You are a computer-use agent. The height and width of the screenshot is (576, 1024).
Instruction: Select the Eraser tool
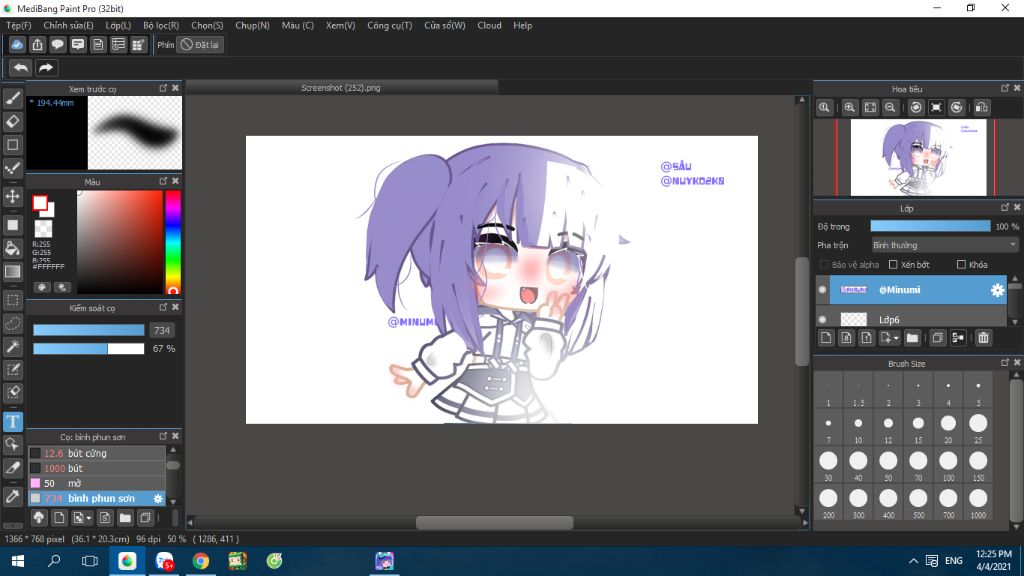pos(12,121)
